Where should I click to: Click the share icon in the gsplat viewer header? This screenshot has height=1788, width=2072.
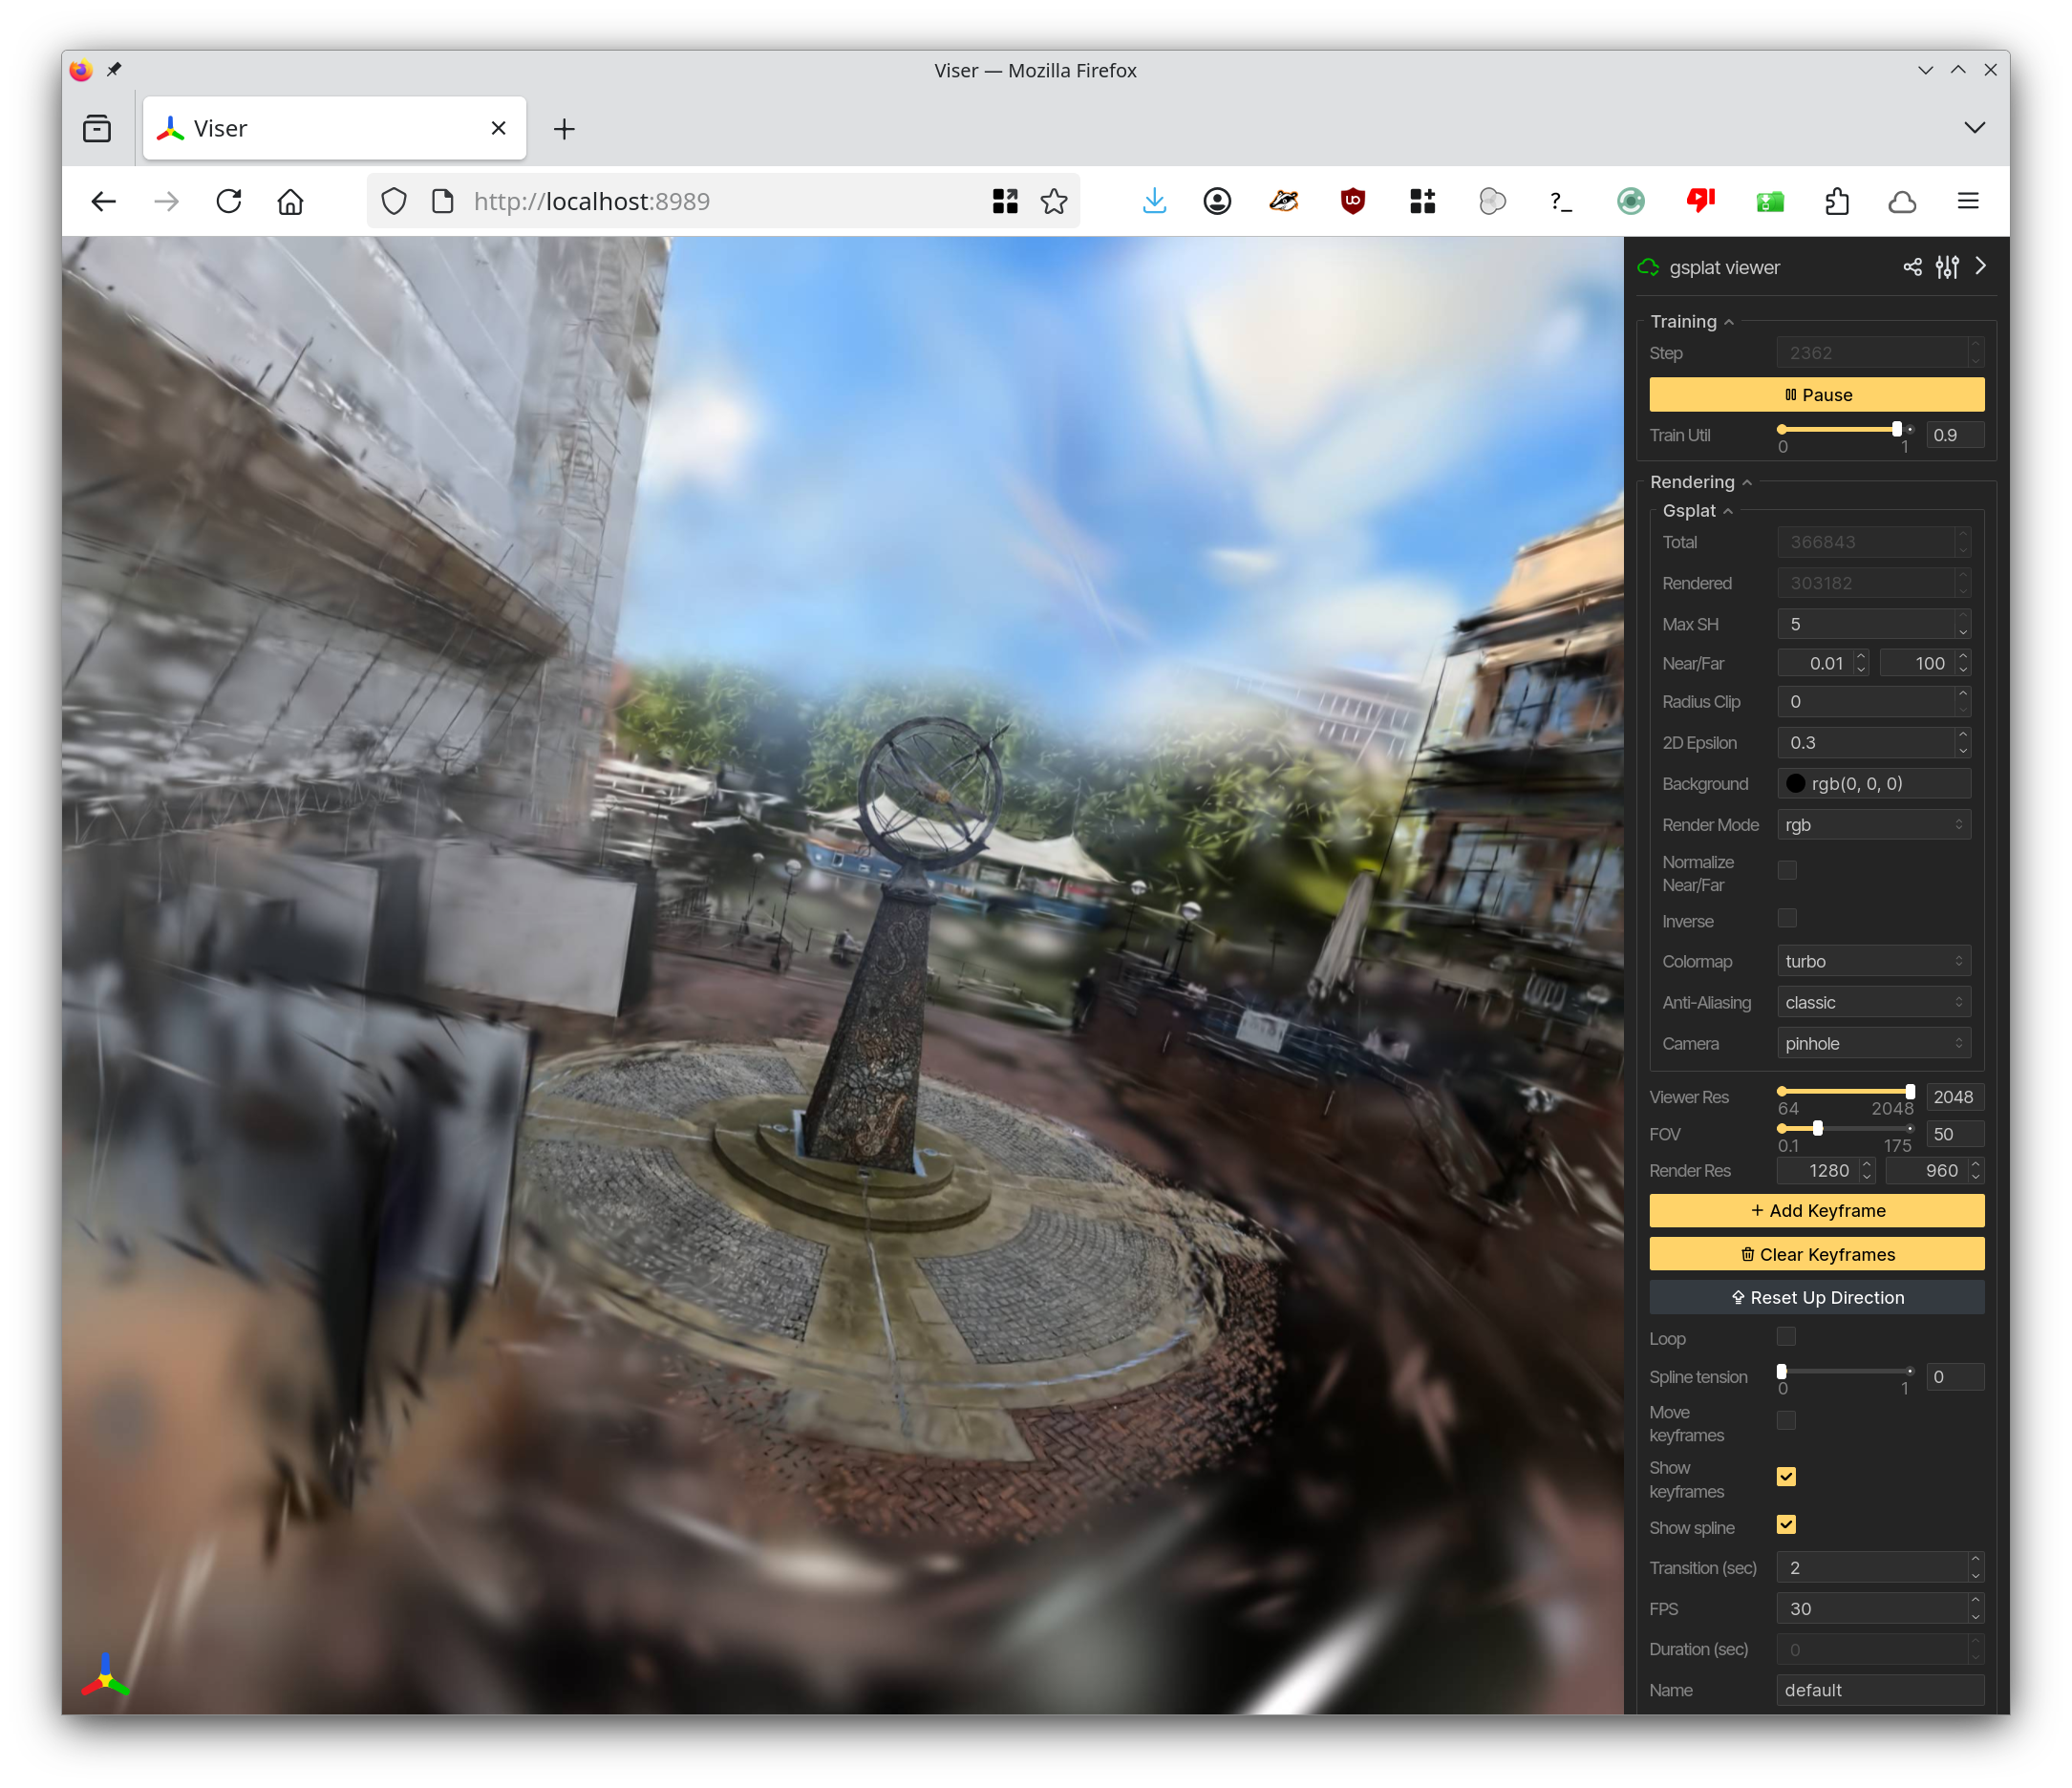tap(1912, 267)
